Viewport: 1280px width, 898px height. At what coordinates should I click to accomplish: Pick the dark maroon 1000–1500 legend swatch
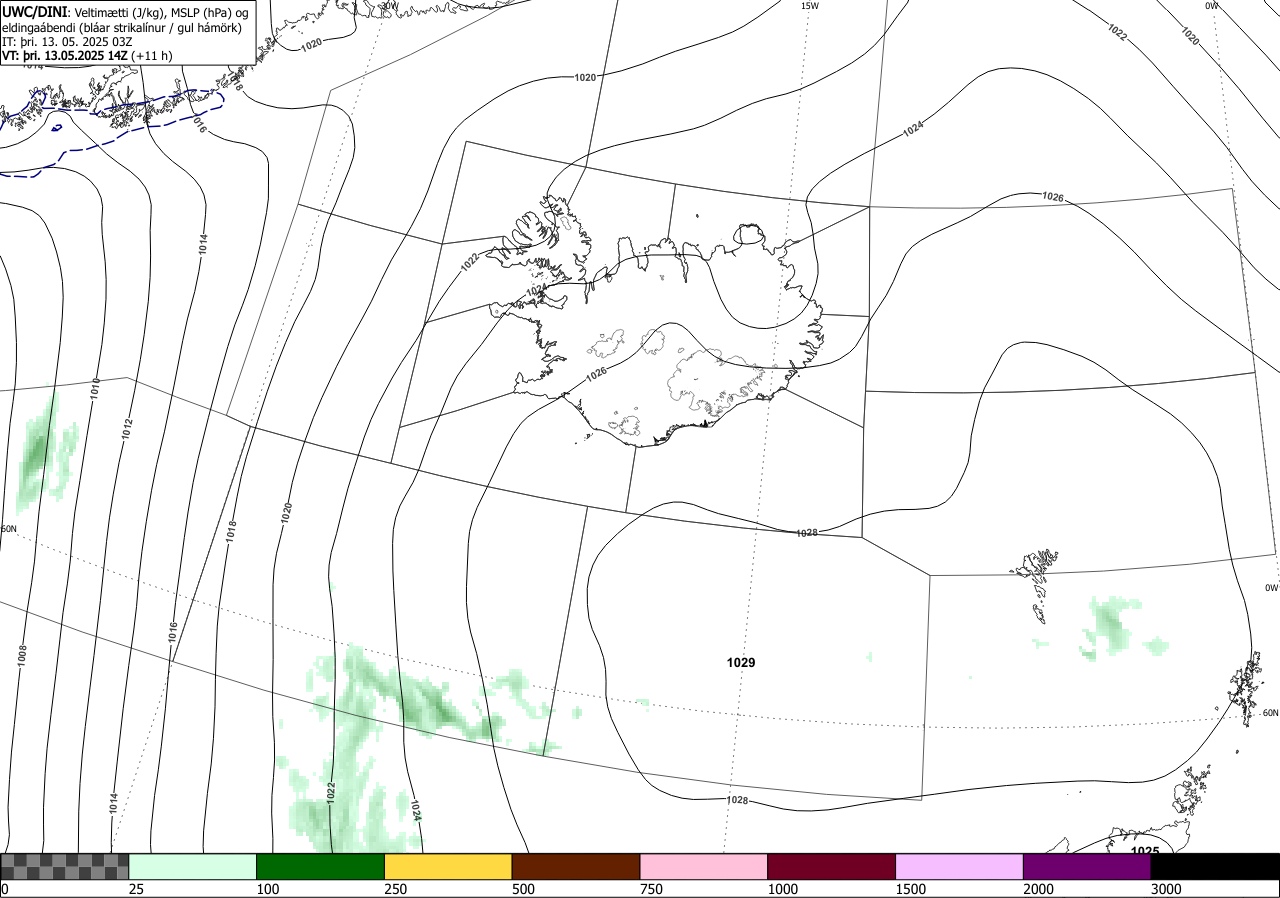[832, 866]
